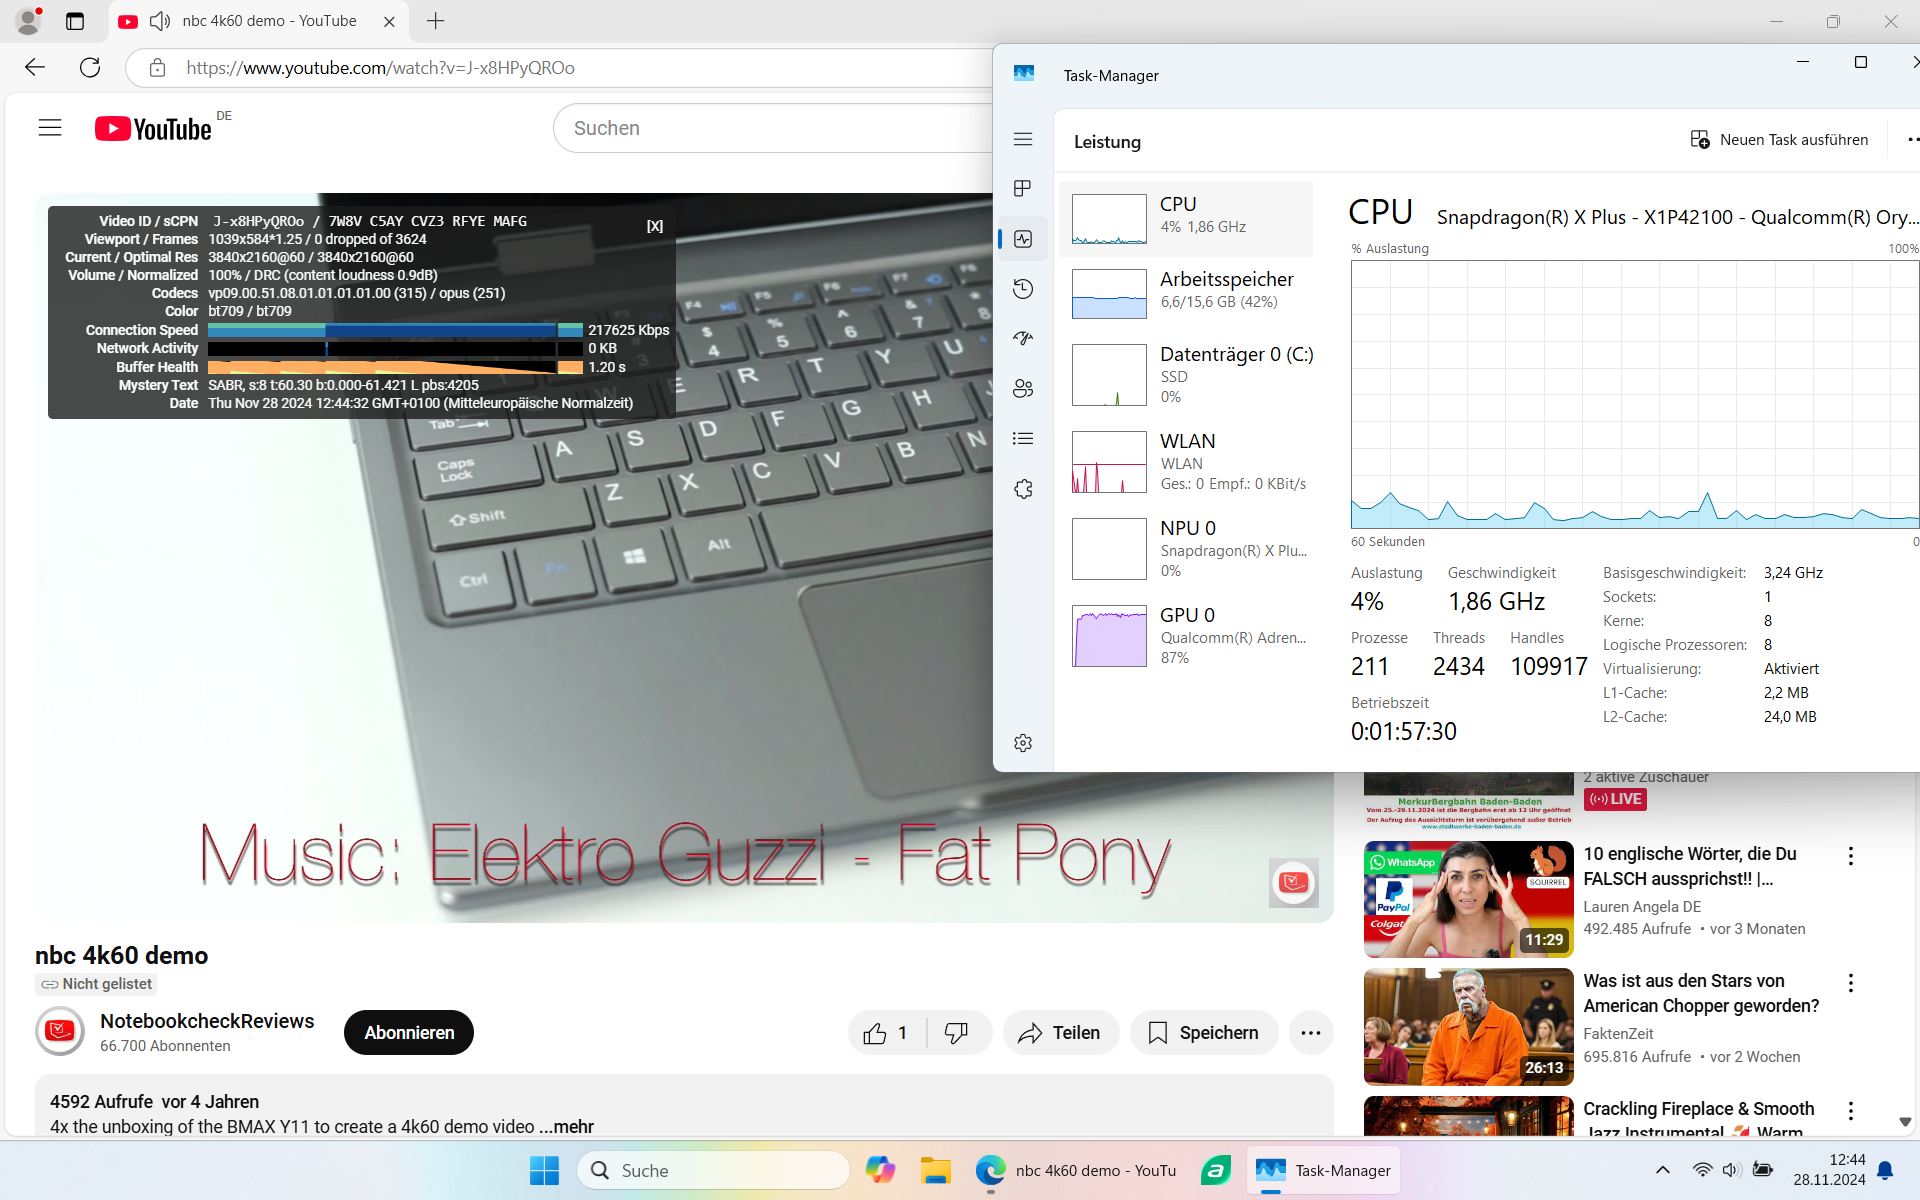This screenshot has width=1920, height=1200.
Task: Open Task Manager settings gear
Action: pos(1022,743)
